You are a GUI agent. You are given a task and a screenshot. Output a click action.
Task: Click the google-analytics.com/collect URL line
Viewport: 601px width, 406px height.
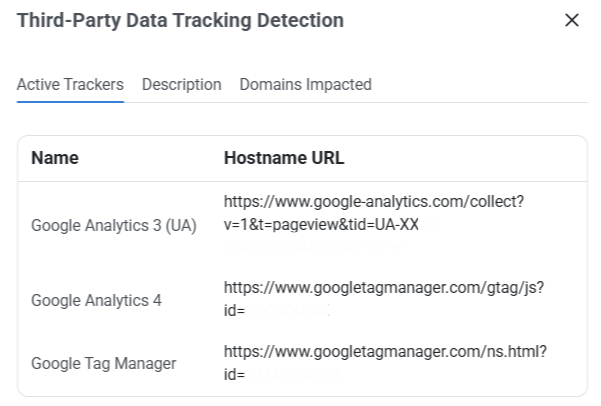click(374, 202)
